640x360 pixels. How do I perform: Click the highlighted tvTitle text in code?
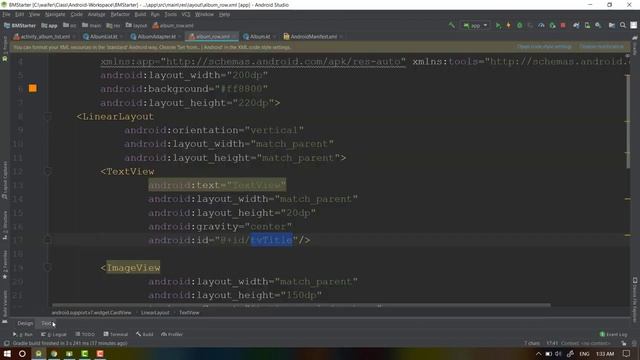pyautogui.click(x=271, y=240)
